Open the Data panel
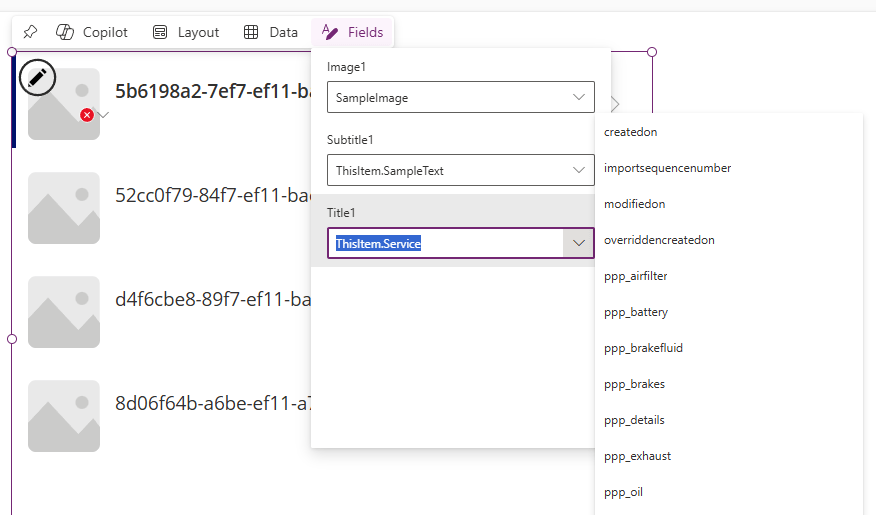This screenshot has height=515, width=876. pyautogui.click(x=271, y=32)
